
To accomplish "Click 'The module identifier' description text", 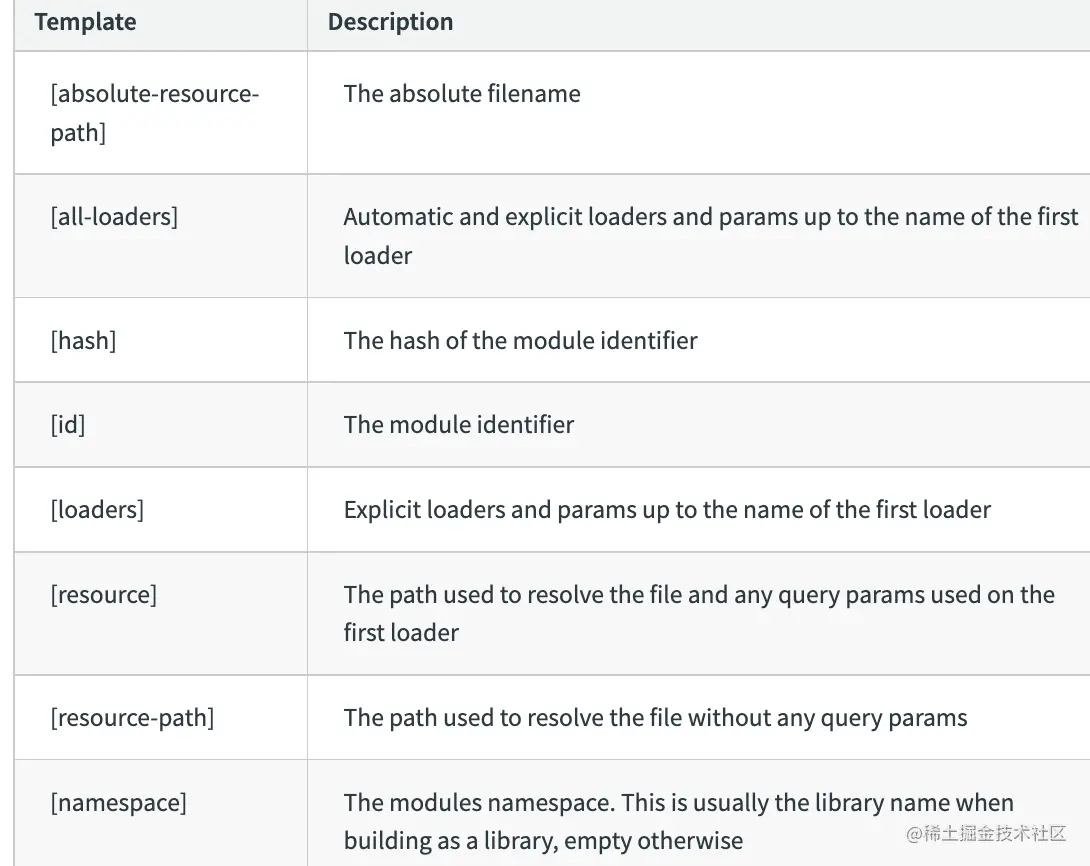I will point(458,424).
